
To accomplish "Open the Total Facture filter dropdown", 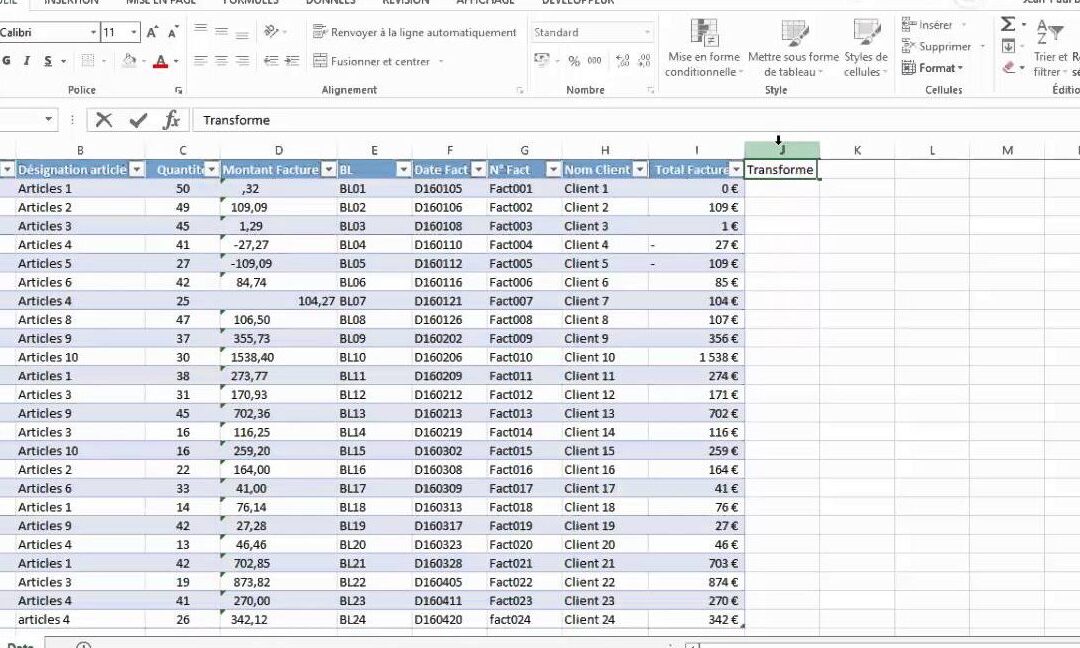I will click(x=736, y=169).
